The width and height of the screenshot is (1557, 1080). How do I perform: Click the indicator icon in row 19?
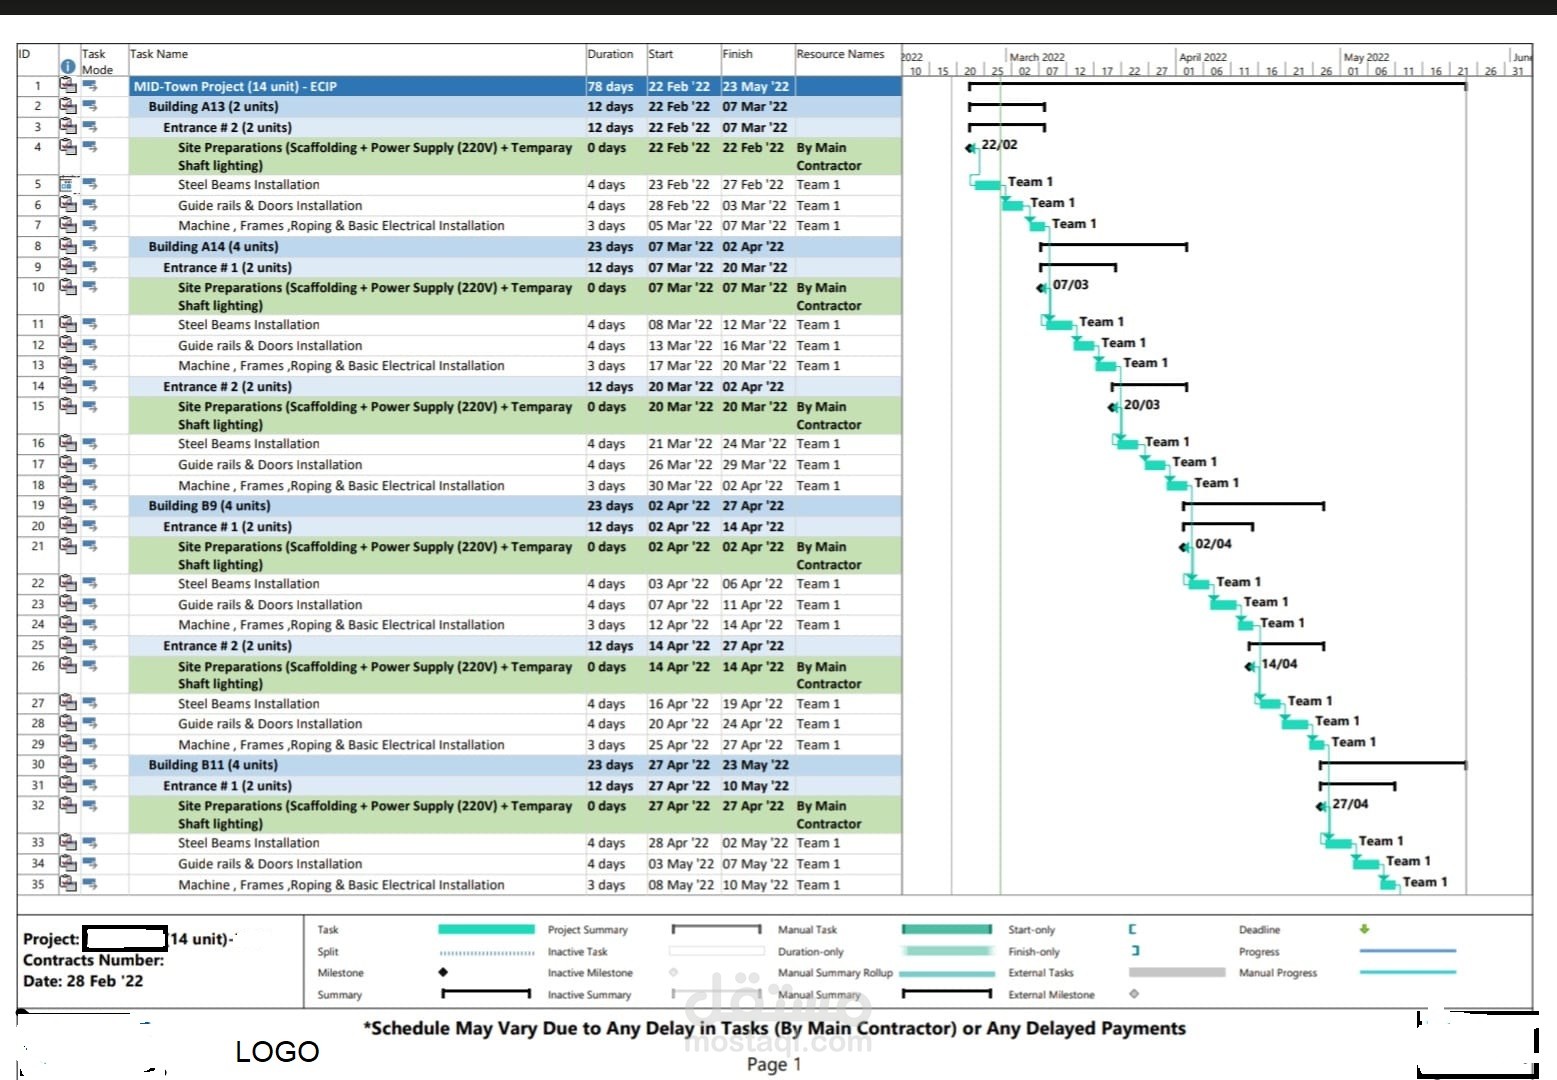(x=68, y=505)
